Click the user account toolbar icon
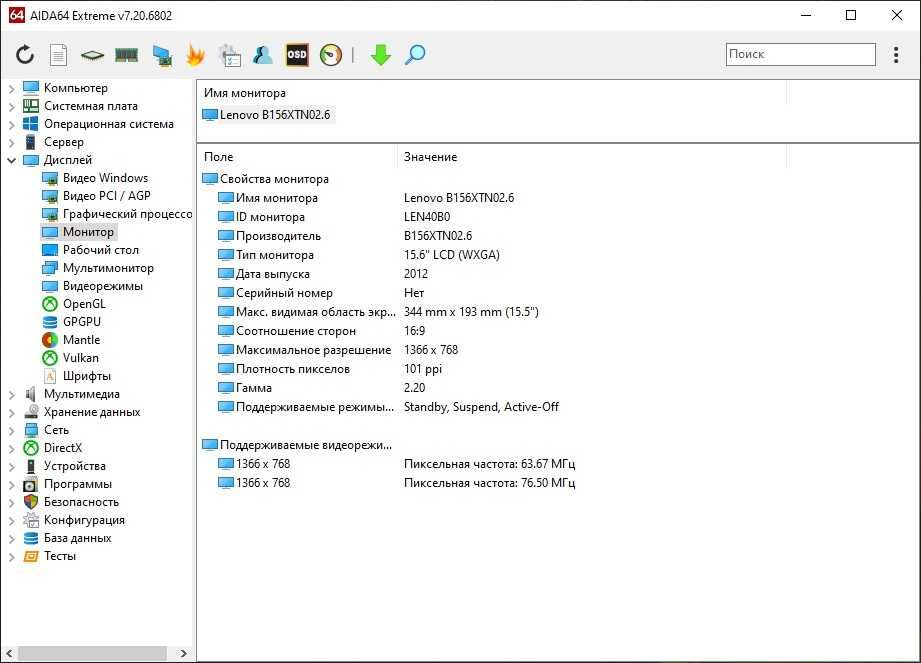 point(263,55)
